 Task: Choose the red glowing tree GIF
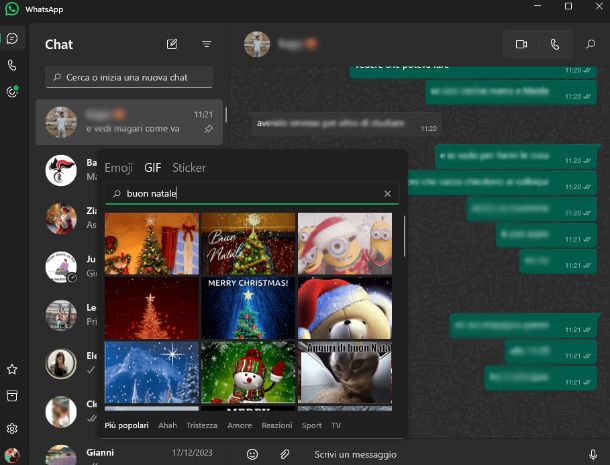[152, 308]
